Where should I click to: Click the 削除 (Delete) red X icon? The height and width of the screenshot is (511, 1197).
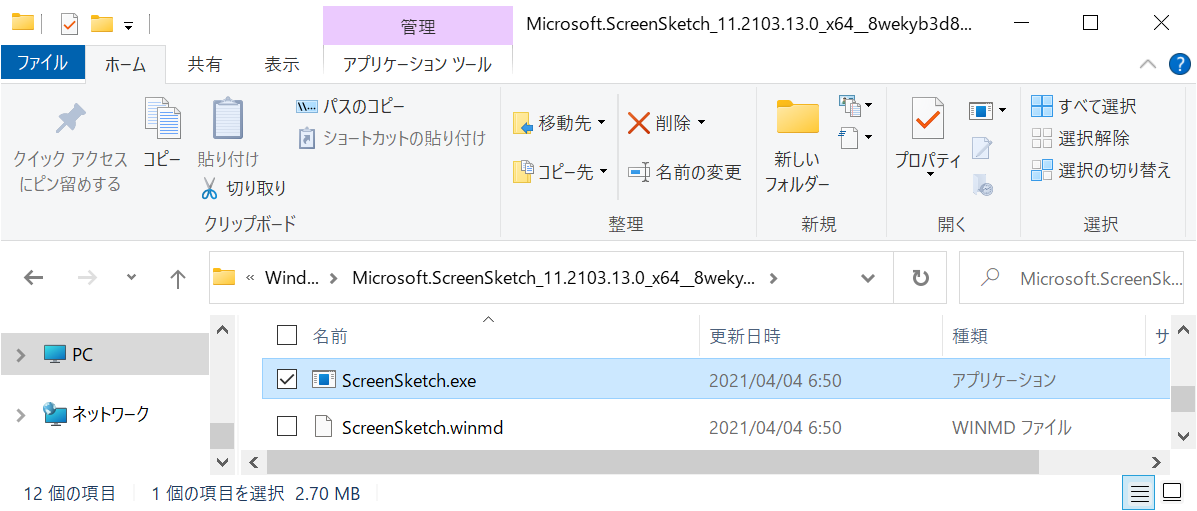639,123
